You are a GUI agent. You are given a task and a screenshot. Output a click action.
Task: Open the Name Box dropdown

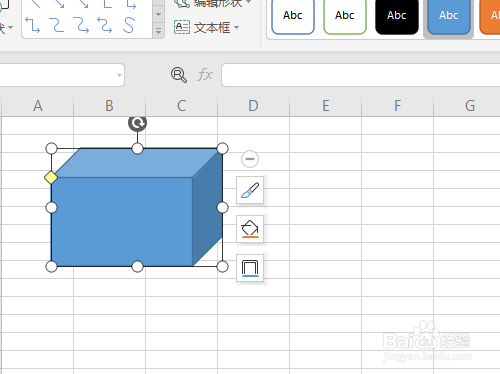click(119, 75)
